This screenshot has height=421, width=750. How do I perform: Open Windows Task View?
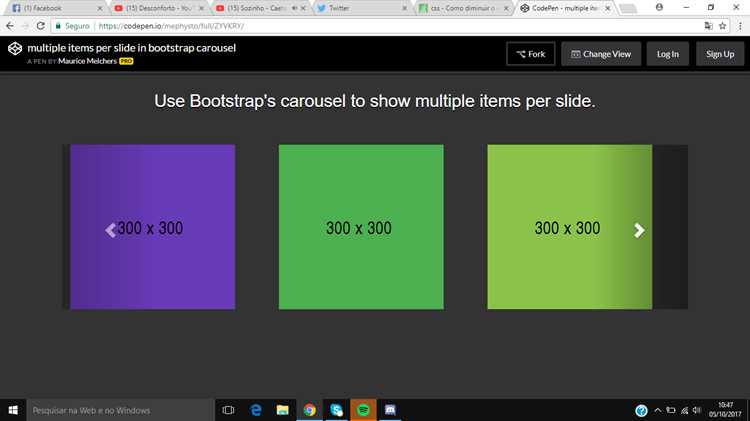point(229,410)
